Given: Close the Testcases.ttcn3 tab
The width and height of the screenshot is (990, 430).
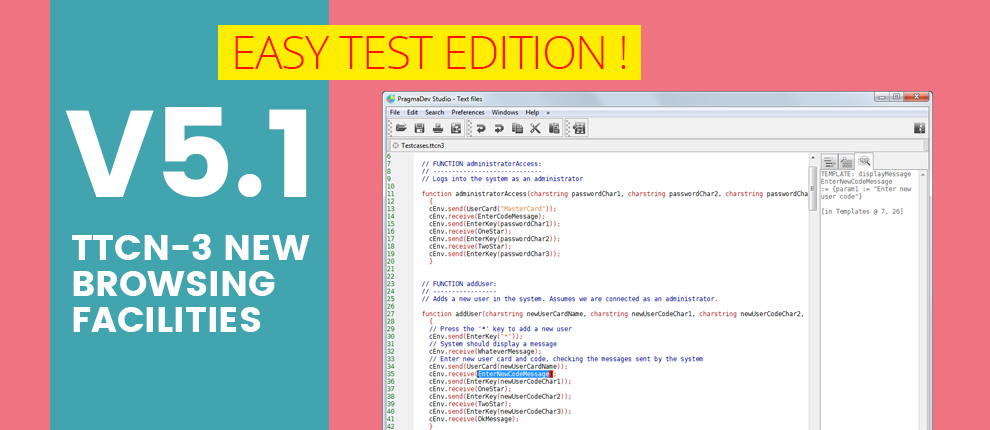Looking at the screenshot, I should click(x=396, y=146).
